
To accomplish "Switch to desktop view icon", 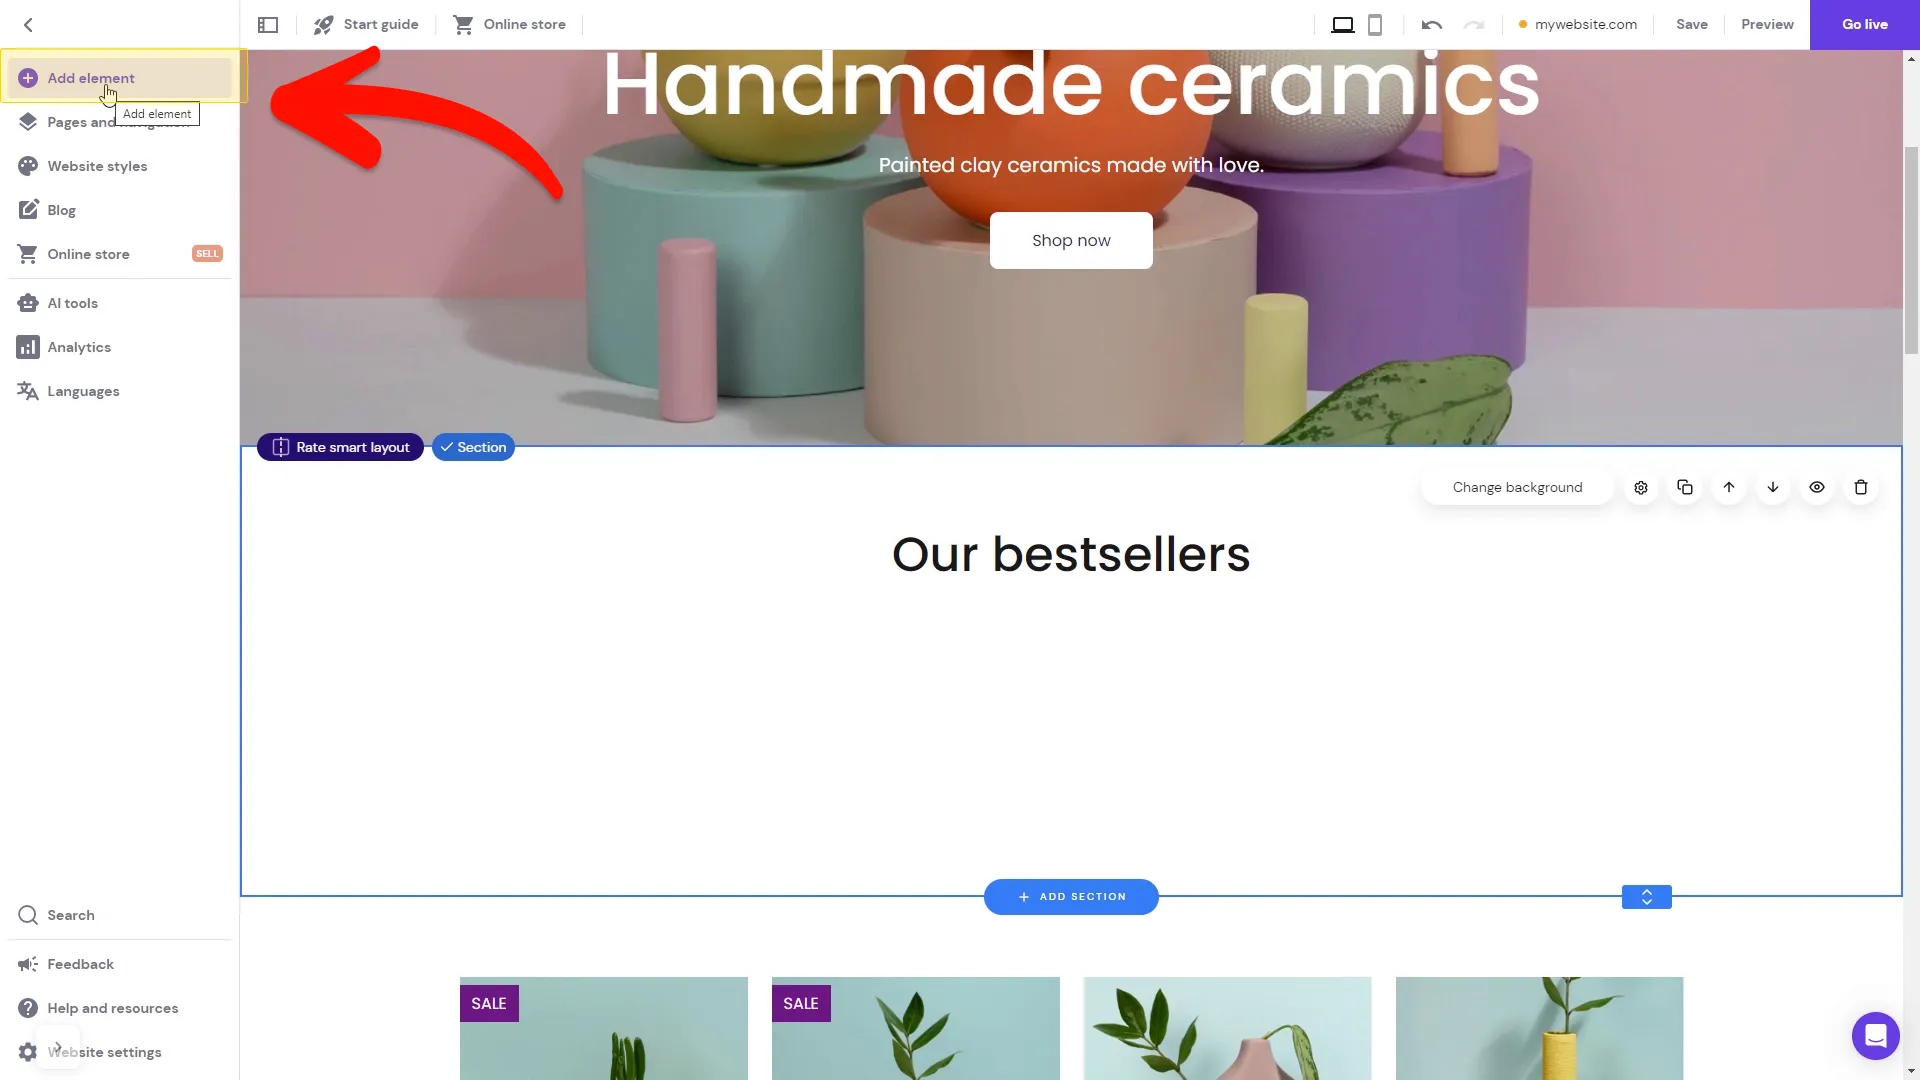I will (x=1342, y=24).
